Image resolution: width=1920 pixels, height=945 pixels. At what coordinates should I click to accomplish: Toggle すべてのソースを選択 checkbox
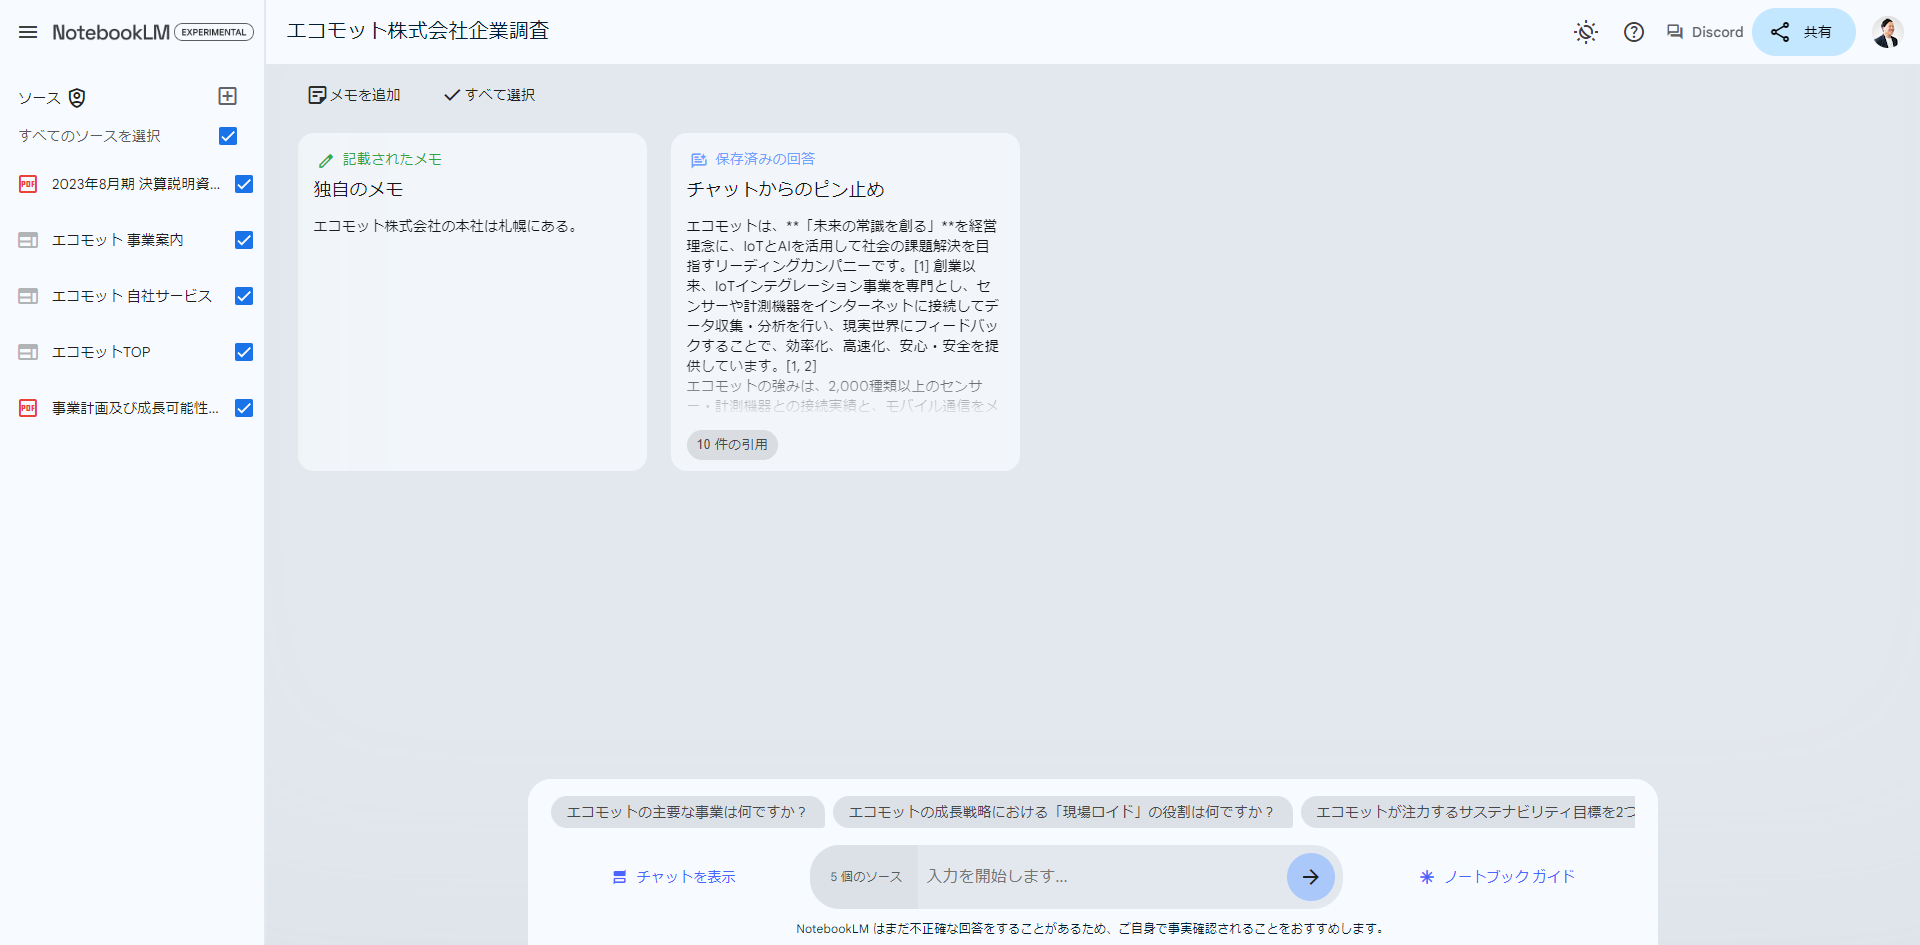[228, 136]
